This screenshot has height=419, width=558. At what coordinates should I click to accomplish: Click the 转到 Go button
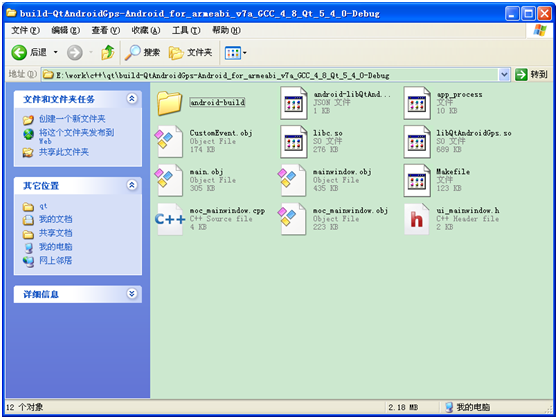(531, 74)
